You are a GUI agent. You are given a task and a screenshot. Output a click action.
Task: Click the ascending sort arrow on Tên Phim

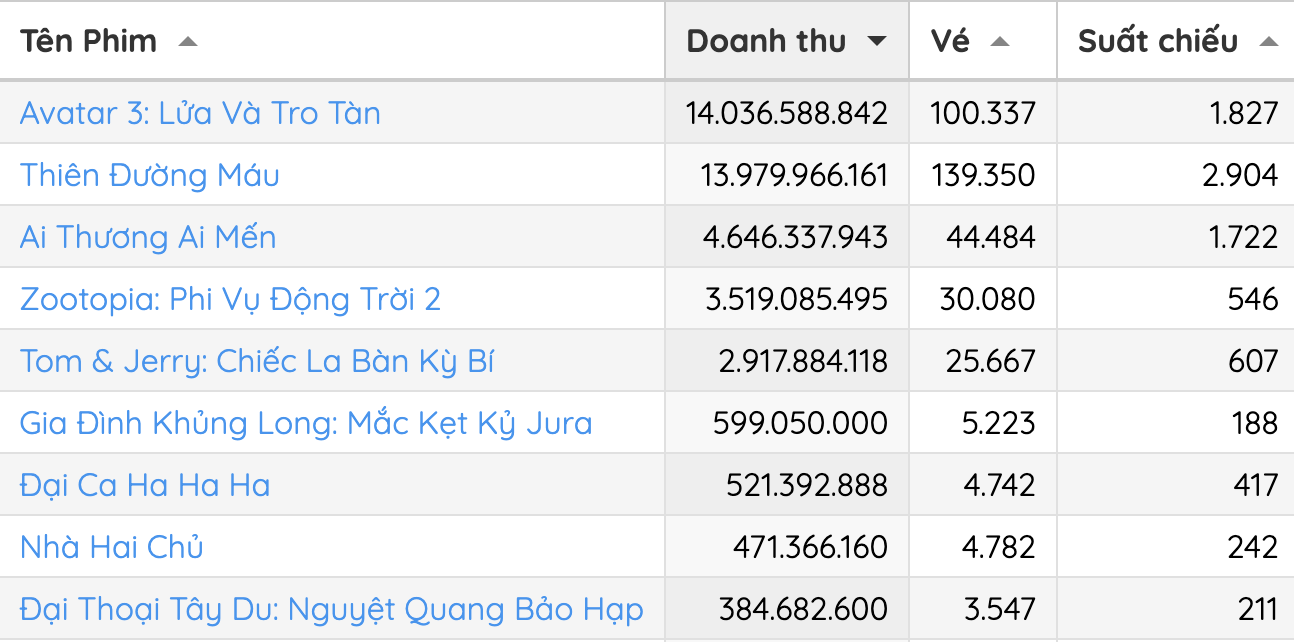pos(190,41)
